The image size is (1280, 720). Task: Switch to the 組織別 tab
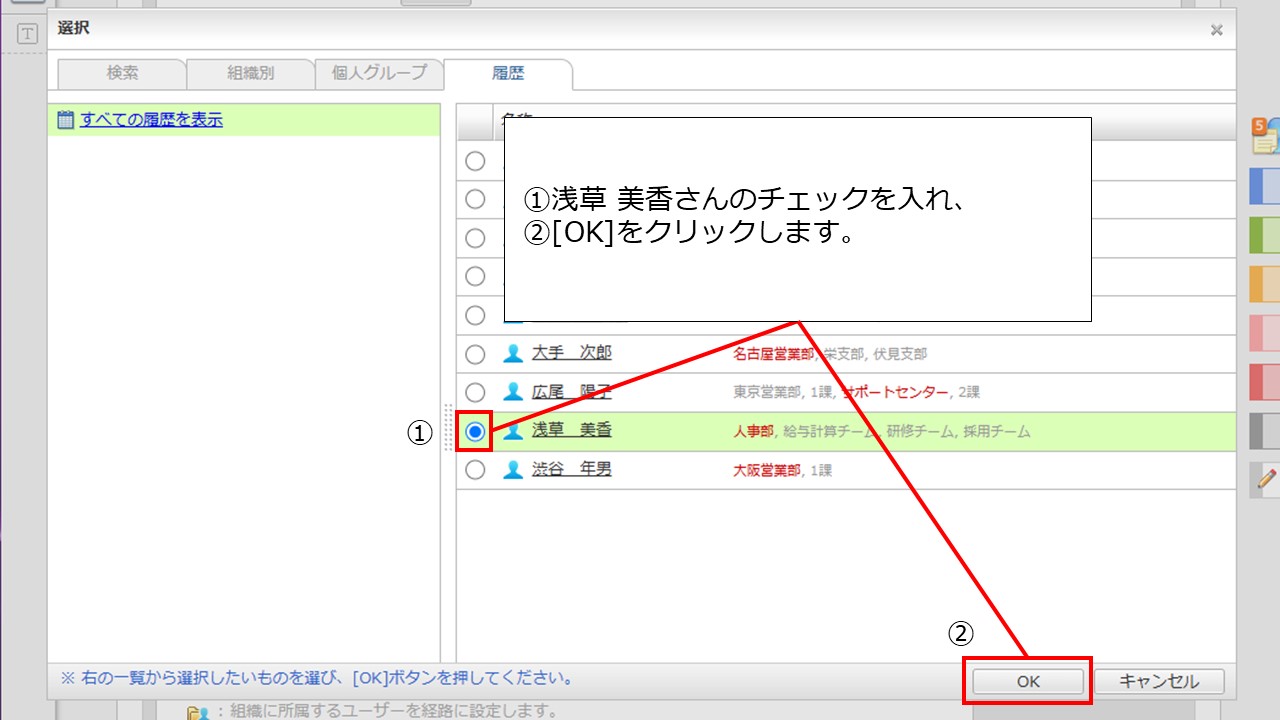(250, 73)
